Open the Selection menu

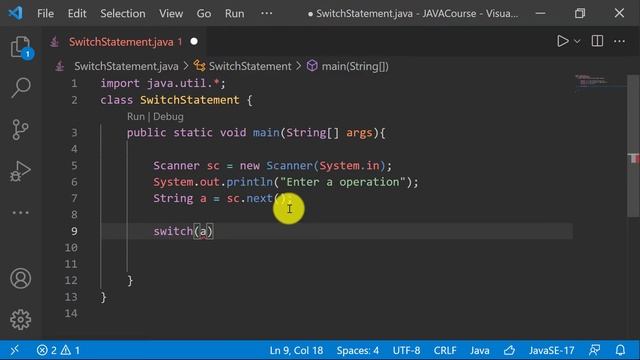click(x=122, y=13)
